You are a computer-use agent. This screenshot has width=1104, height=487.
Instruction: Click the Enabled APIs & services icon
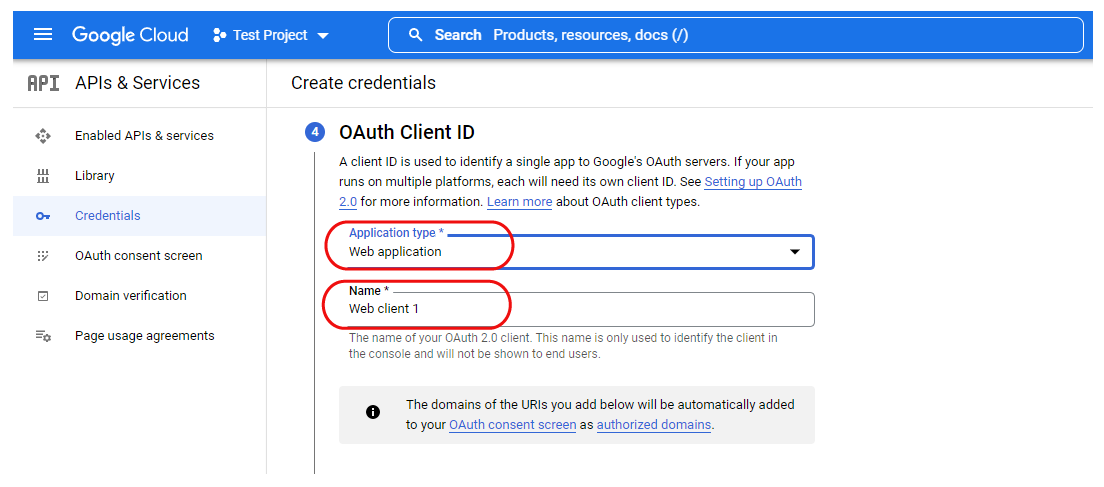pyautogui.click(x=43, y=136)
